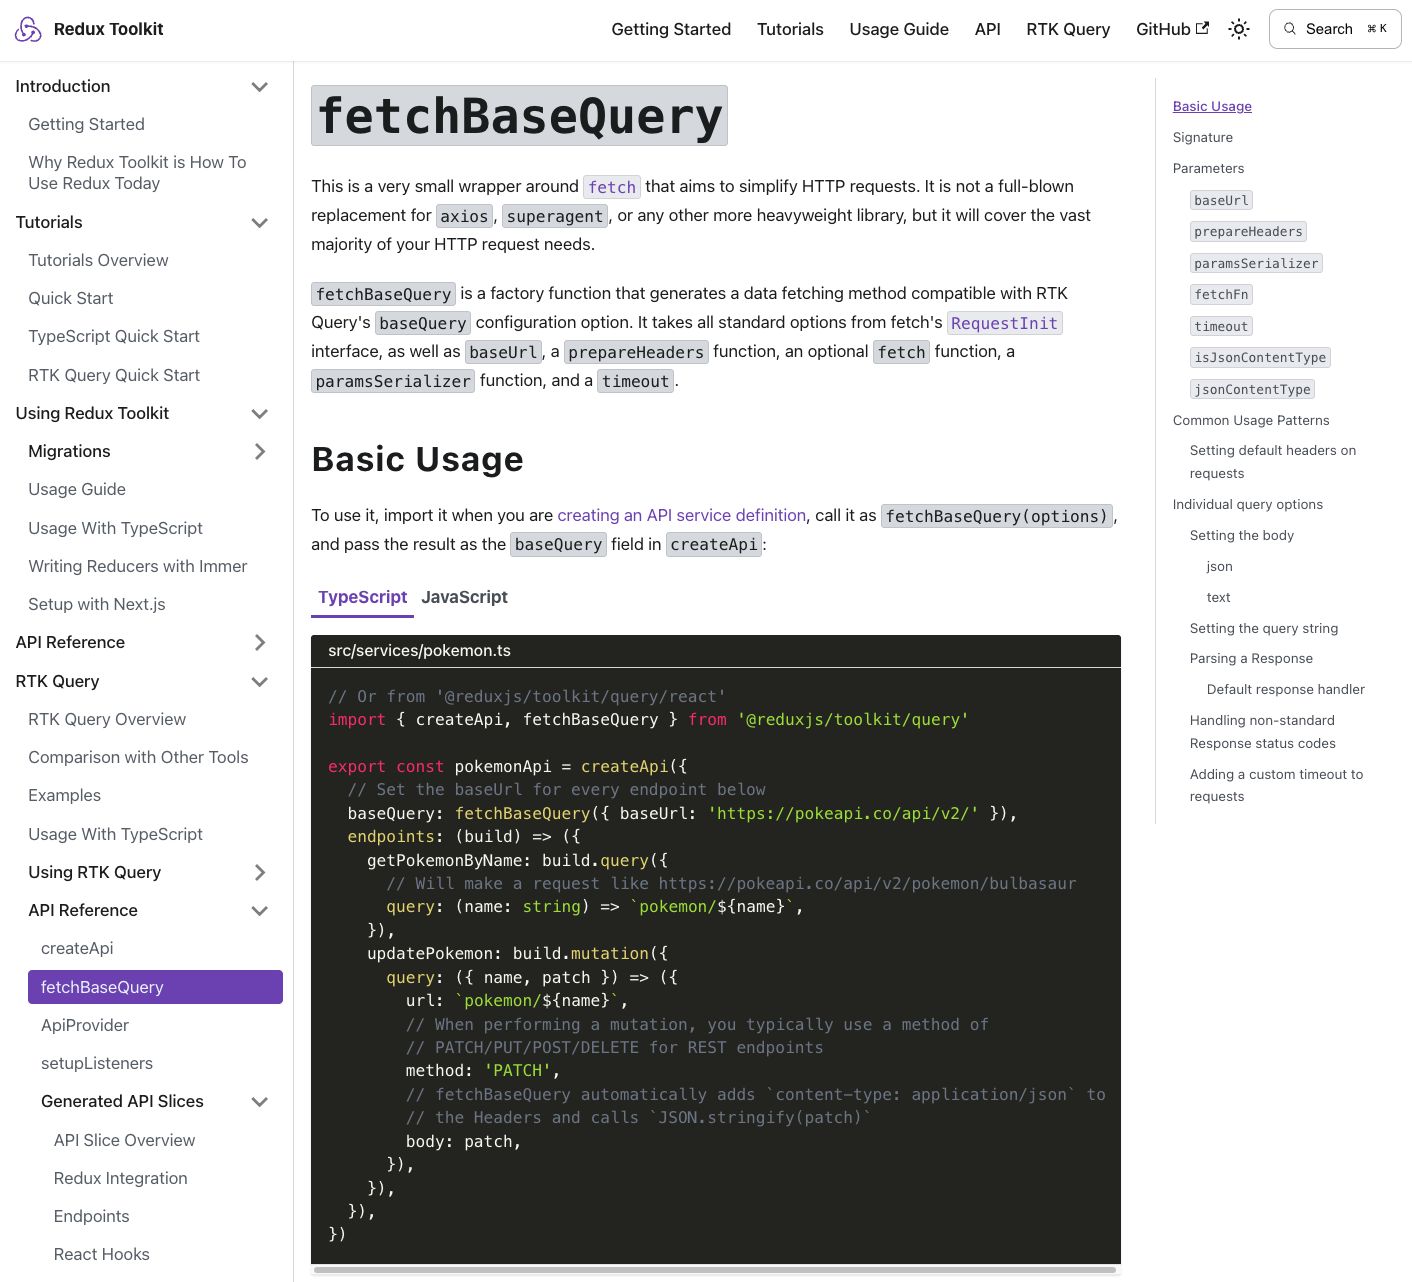Open ApiProvider sidebar item

click(85, 1025)
